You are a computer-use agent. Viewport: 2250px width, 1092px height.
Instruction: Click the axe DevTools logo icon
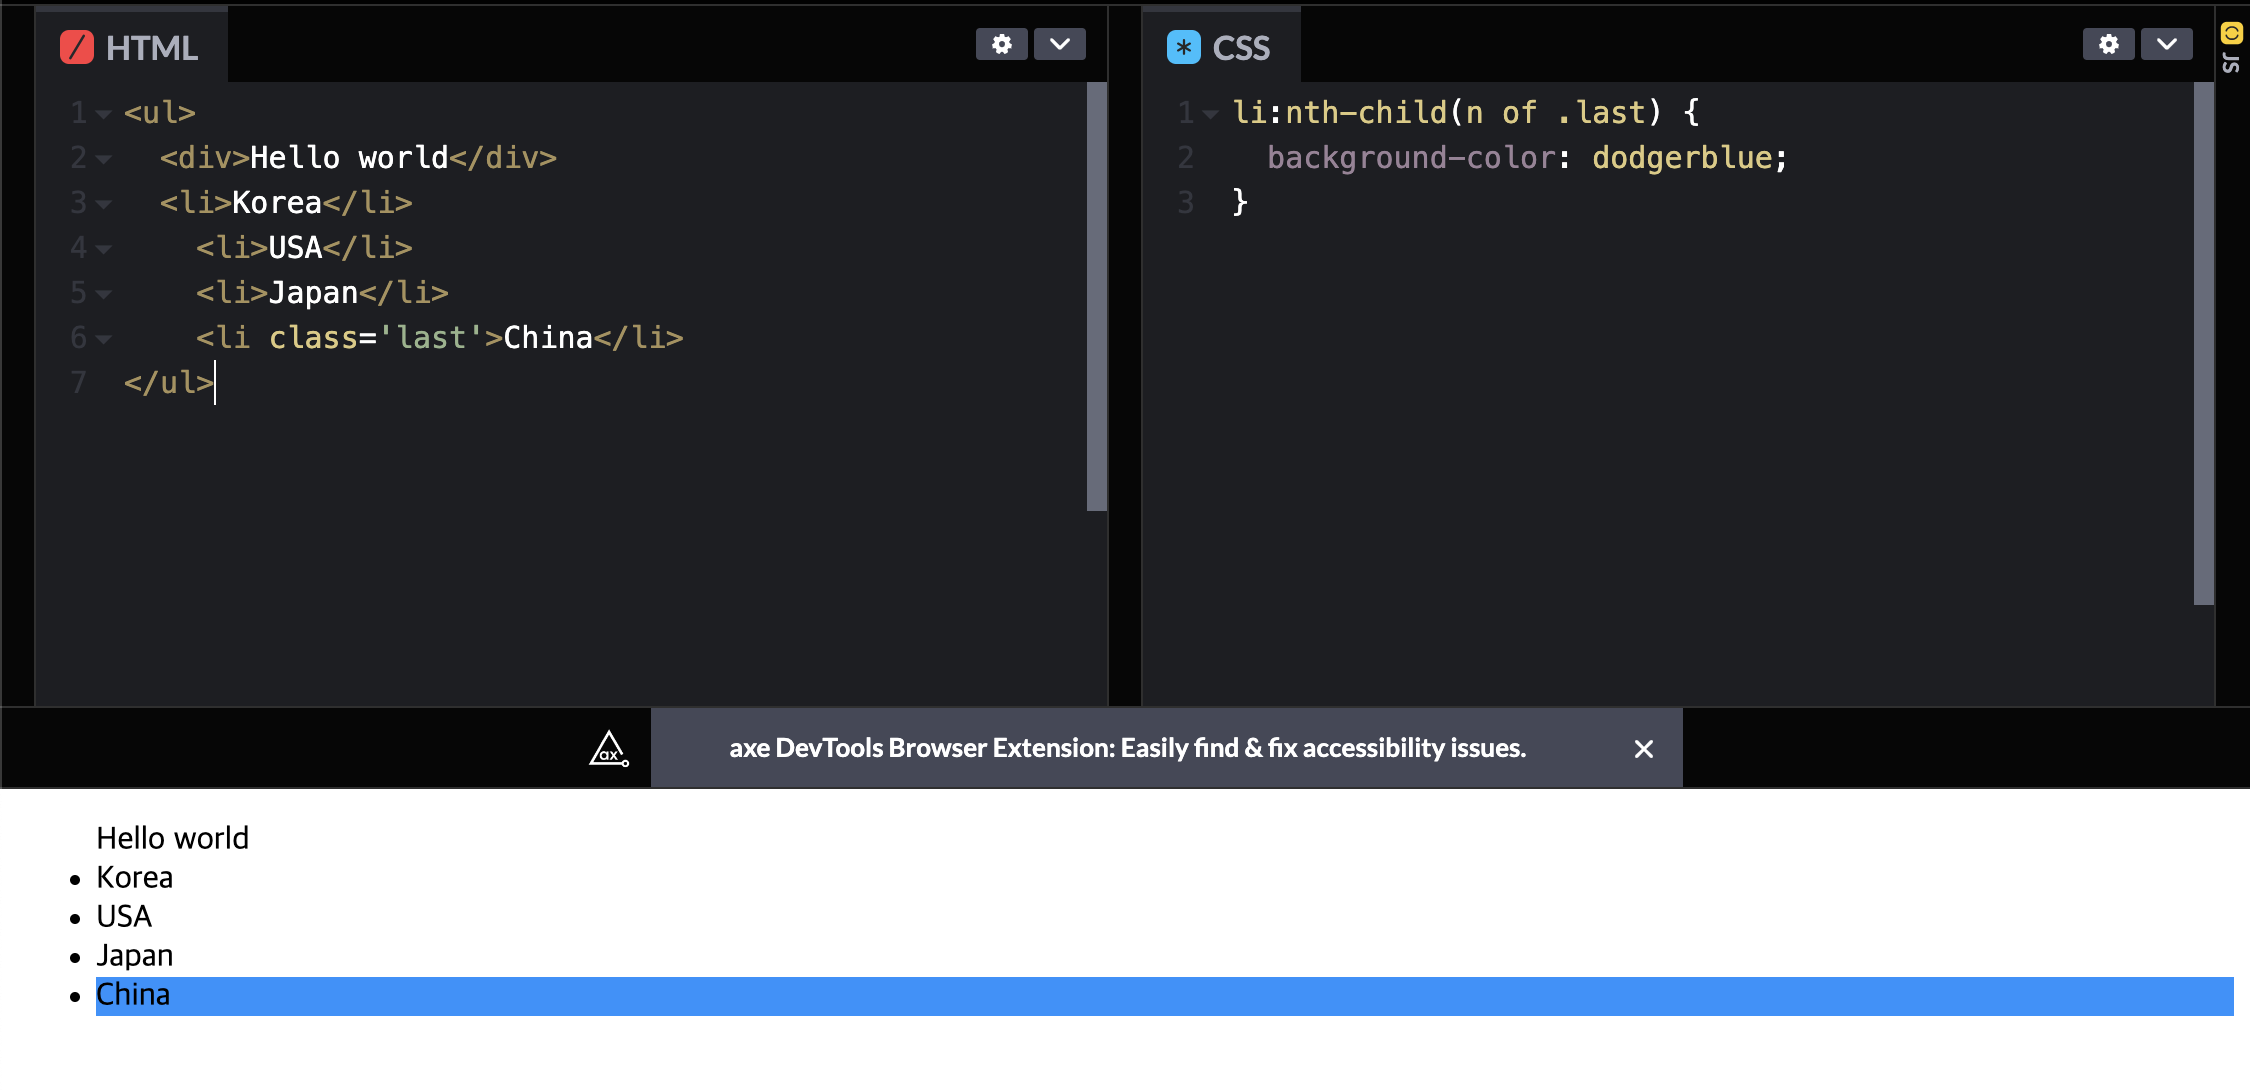608,748
